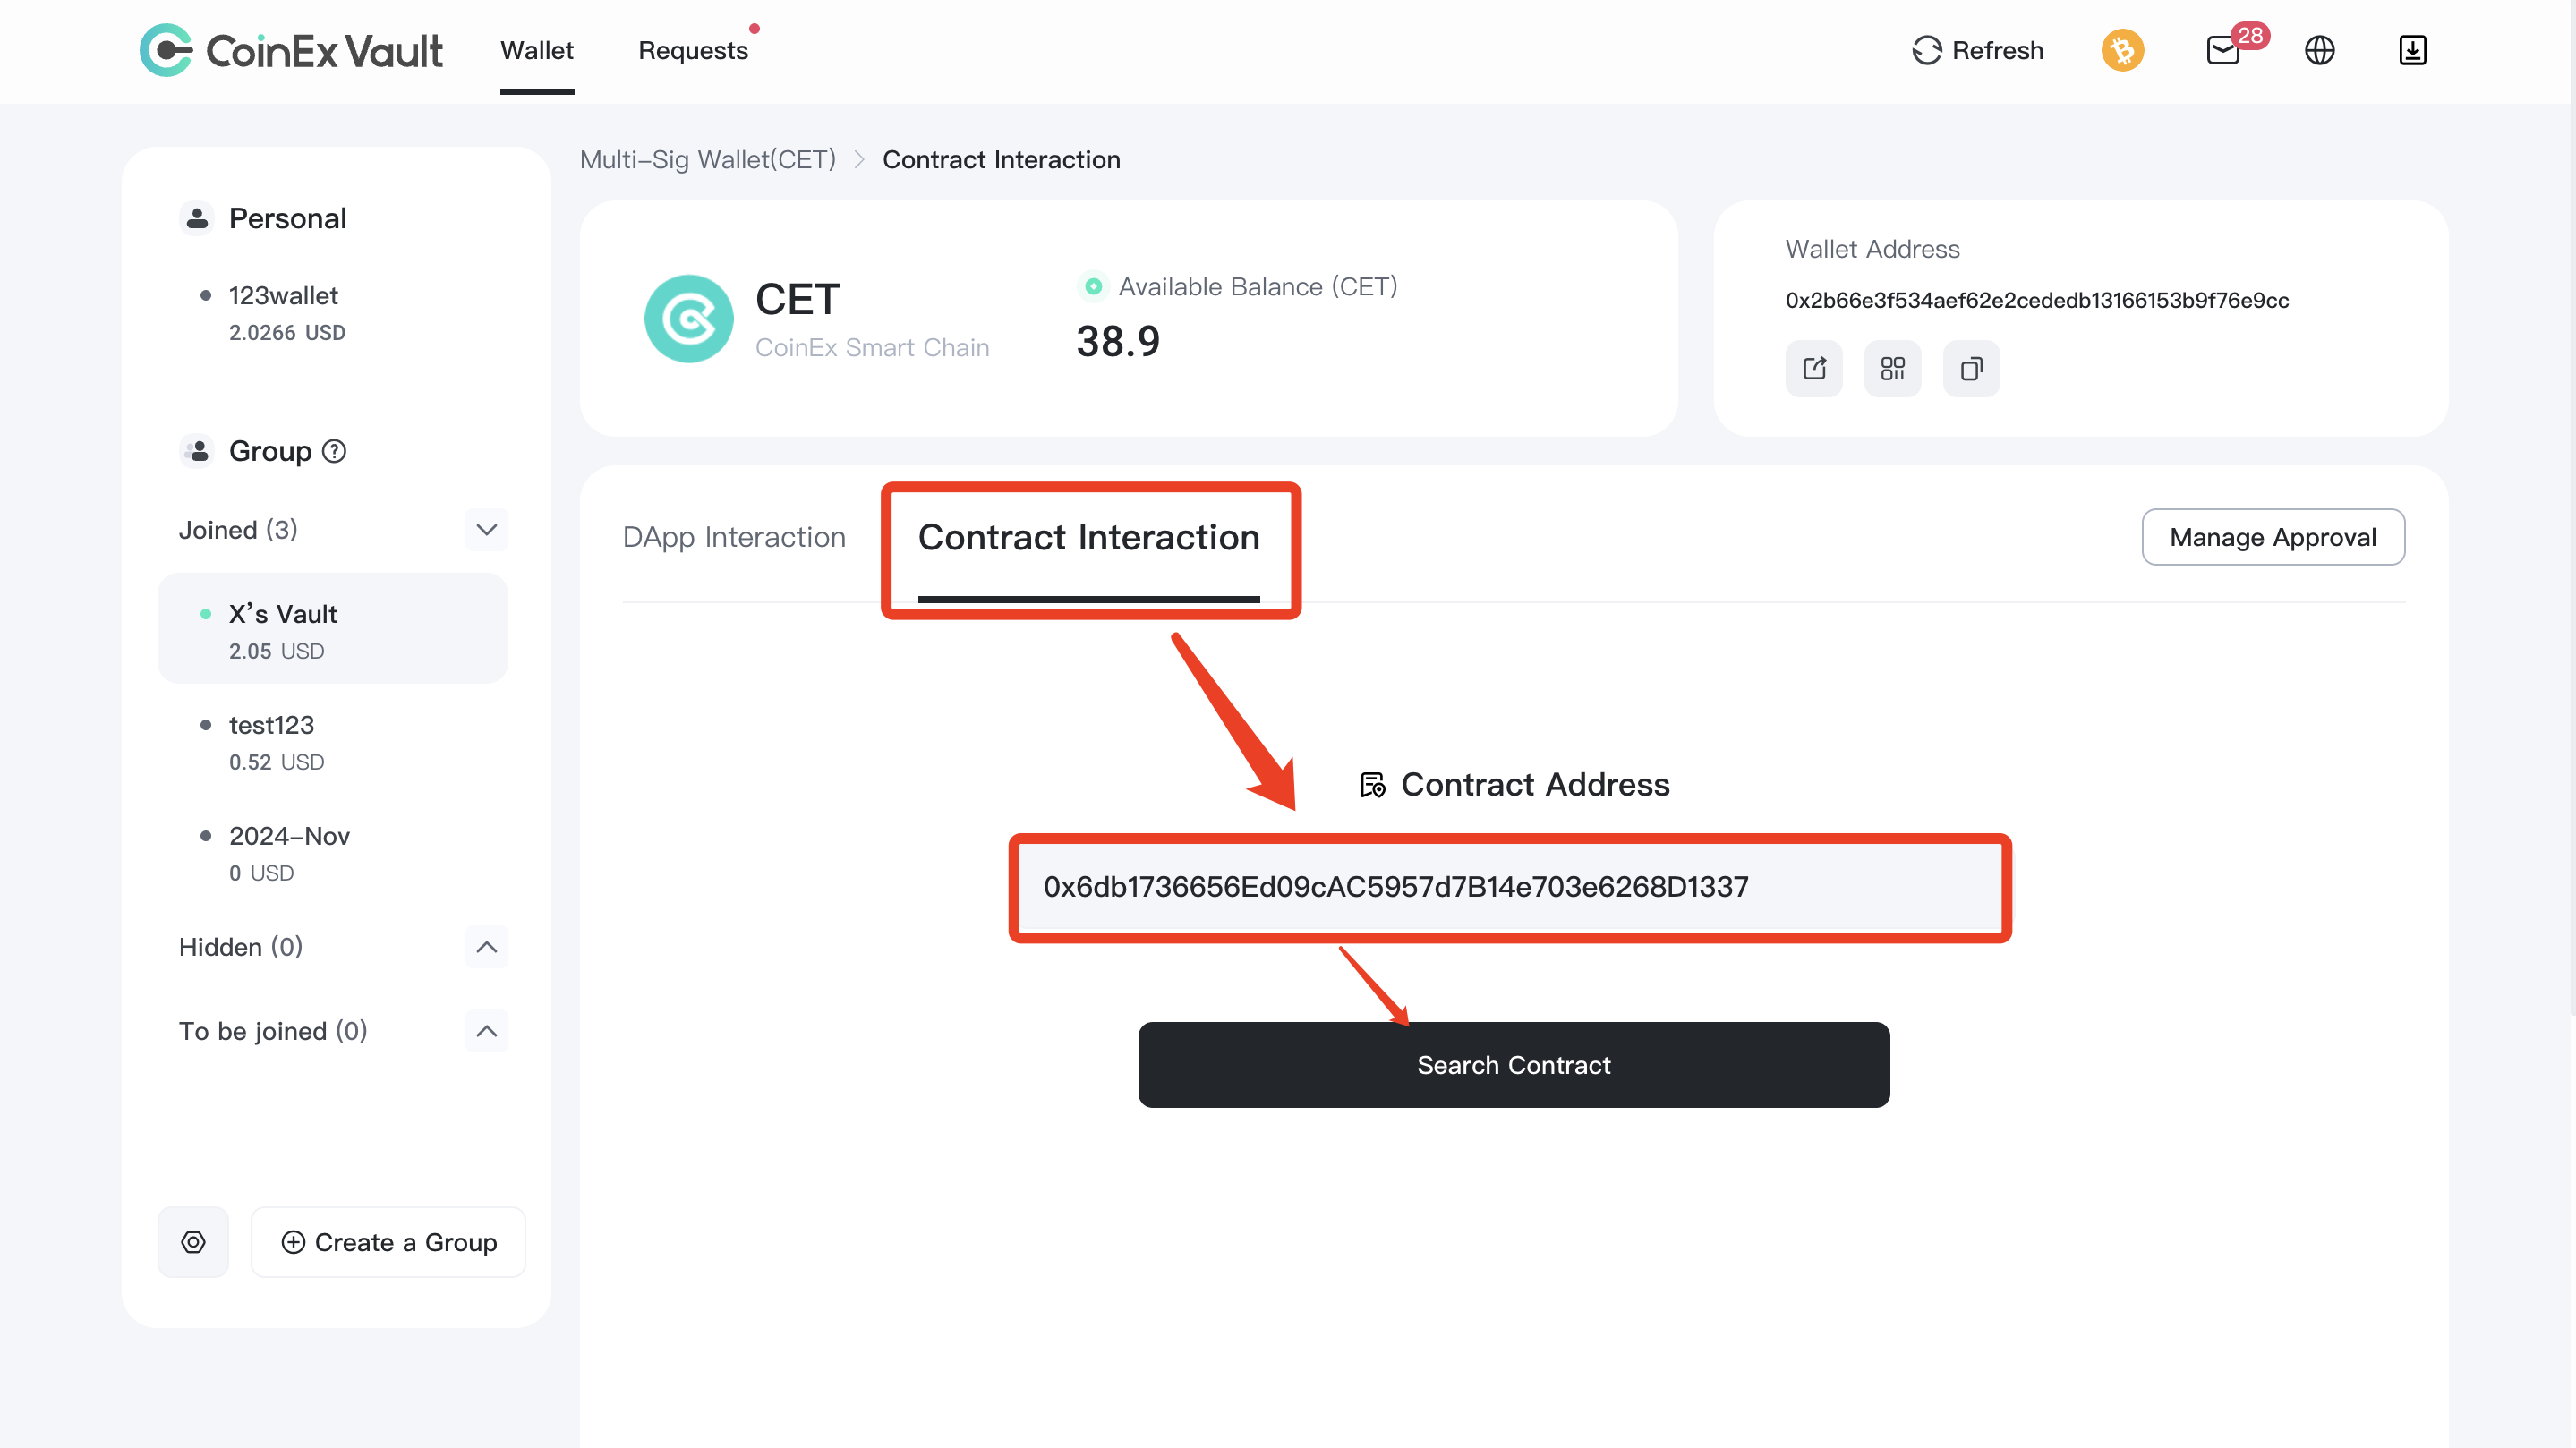Switch to the DApp Interaction tab
This screenshot has width=2576, height=1448.
pyautogui.click(x=734, y=537)
